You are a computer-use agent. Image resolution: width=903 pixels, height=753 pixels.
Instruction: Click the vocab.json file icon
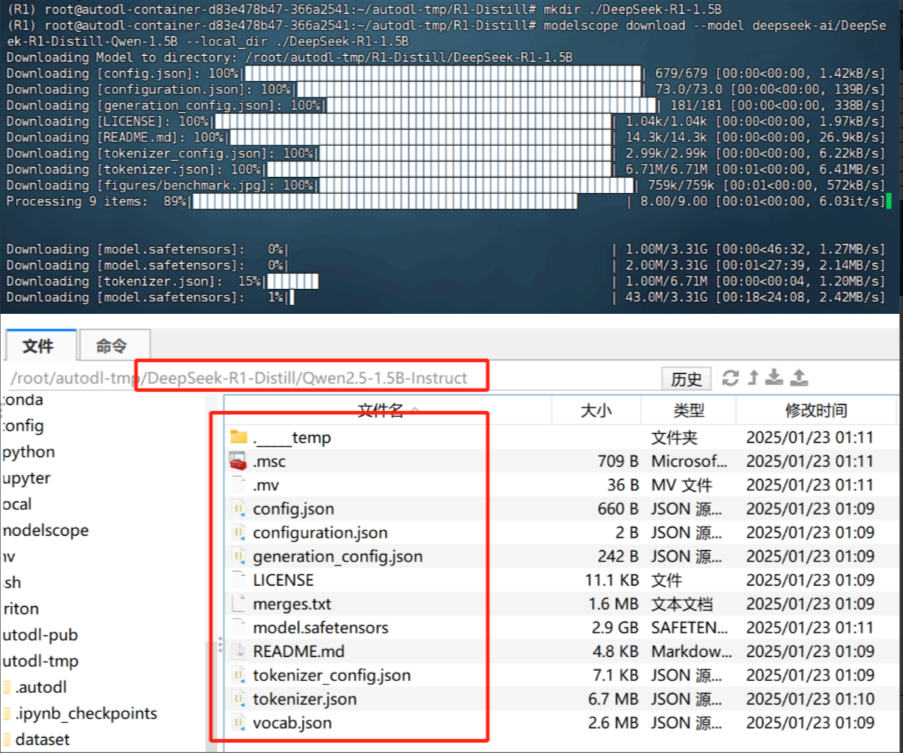tap(238, 722)
